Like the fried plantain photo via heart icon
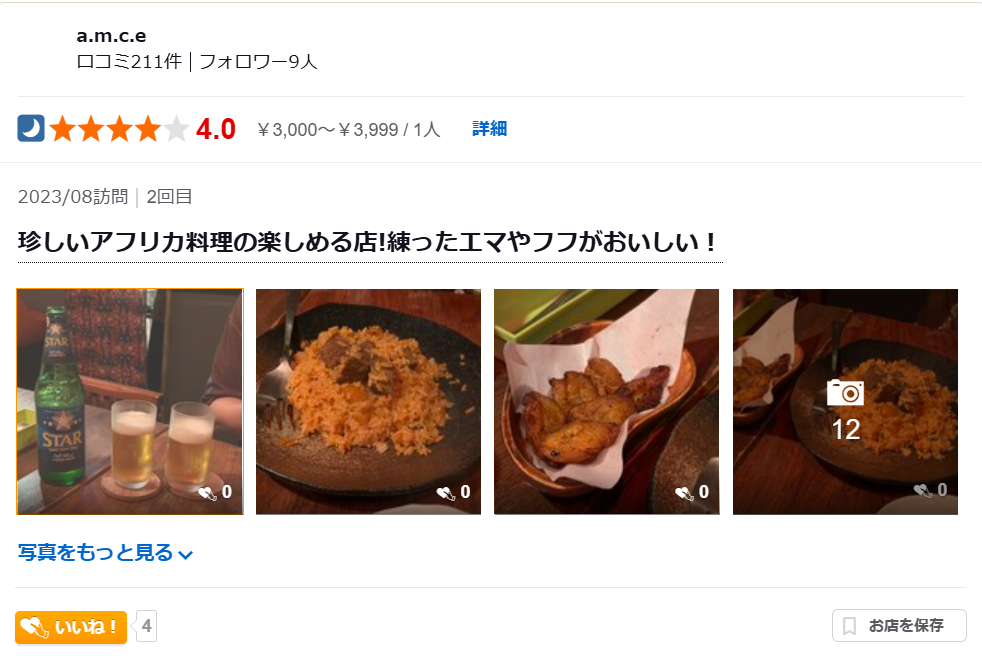982x665 pixels. tap(684, 493)
